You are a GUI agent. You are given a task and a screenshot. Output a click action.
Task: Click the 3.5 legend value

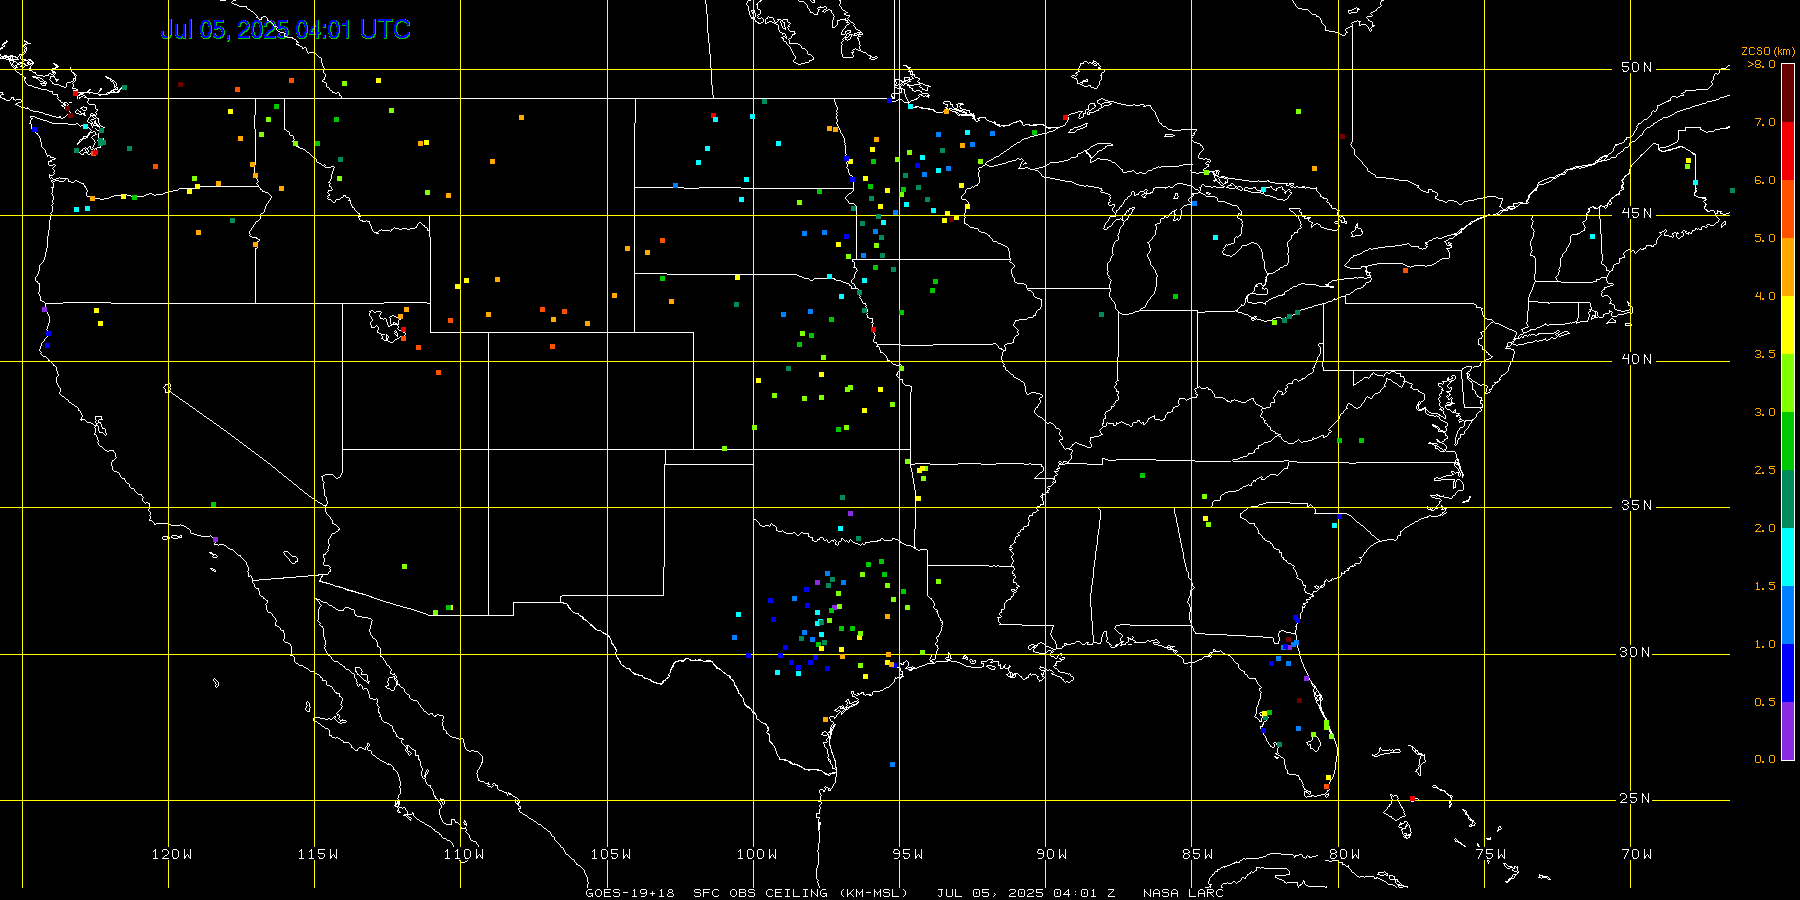point(1765,354)
